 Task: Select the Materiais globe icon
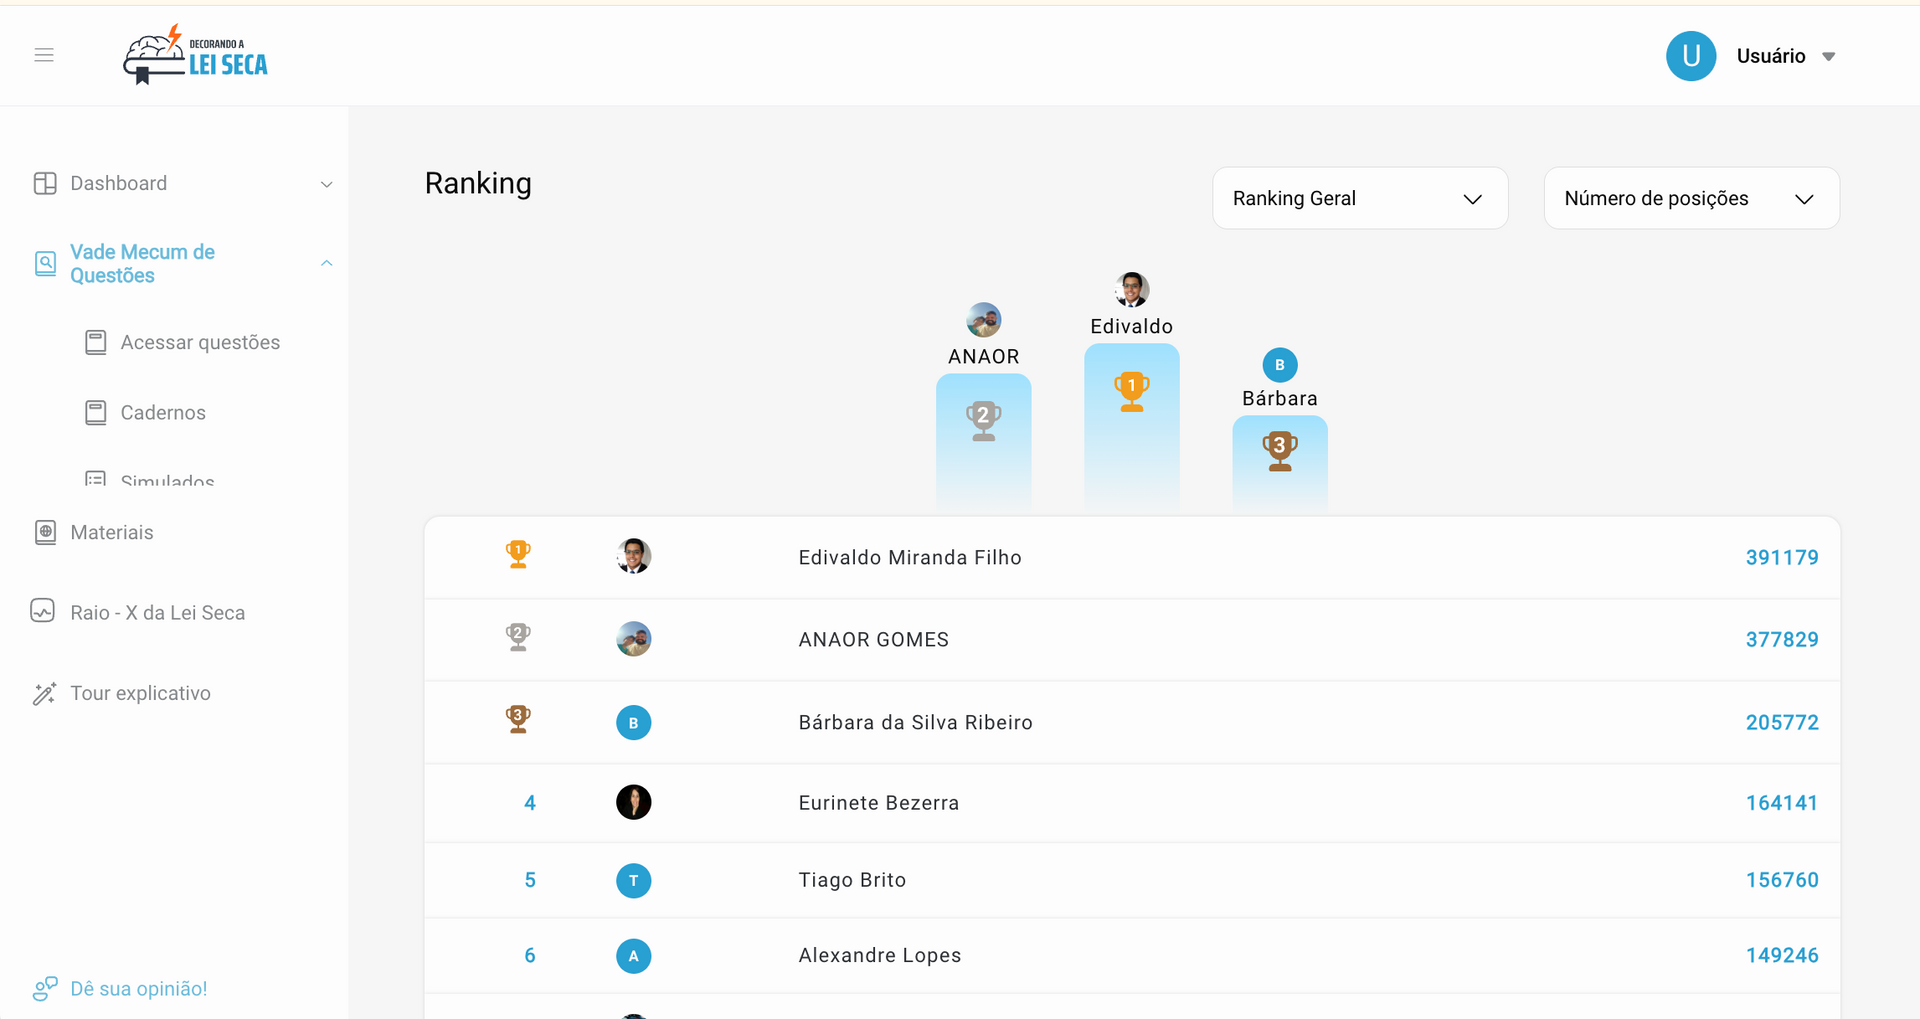click(x=45, y=531)
